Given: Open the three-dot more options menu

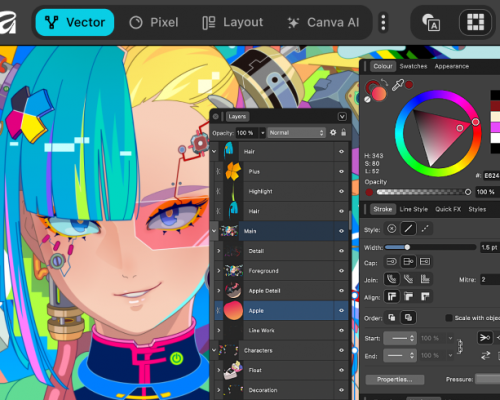Looking at the screenshot, I should click(x=383, y=22).
